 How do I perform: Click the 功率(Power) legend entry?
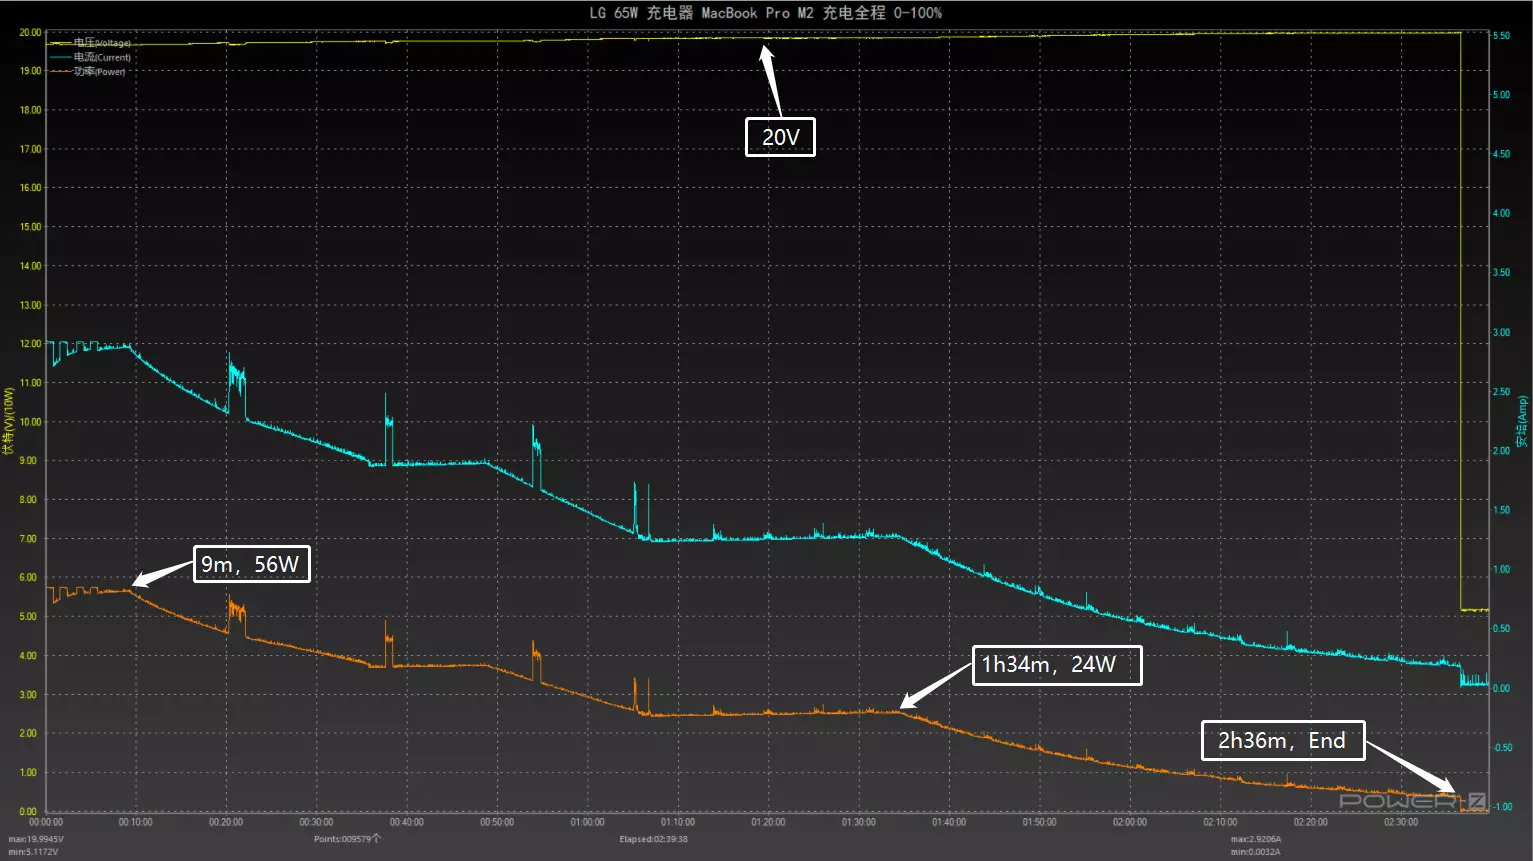tap(89, 71)
